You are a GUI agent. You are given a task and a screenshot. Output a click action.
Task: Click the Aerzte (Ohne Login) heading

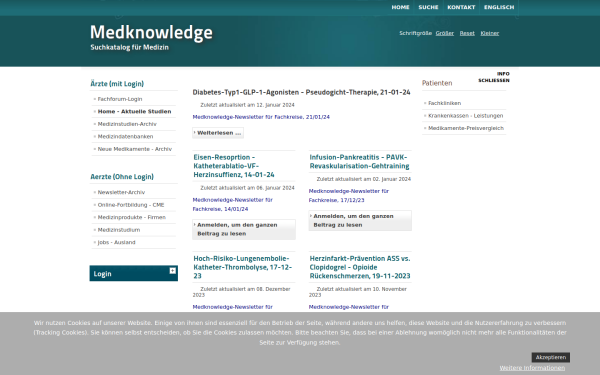pyautogui.click(x=122, y=177)
